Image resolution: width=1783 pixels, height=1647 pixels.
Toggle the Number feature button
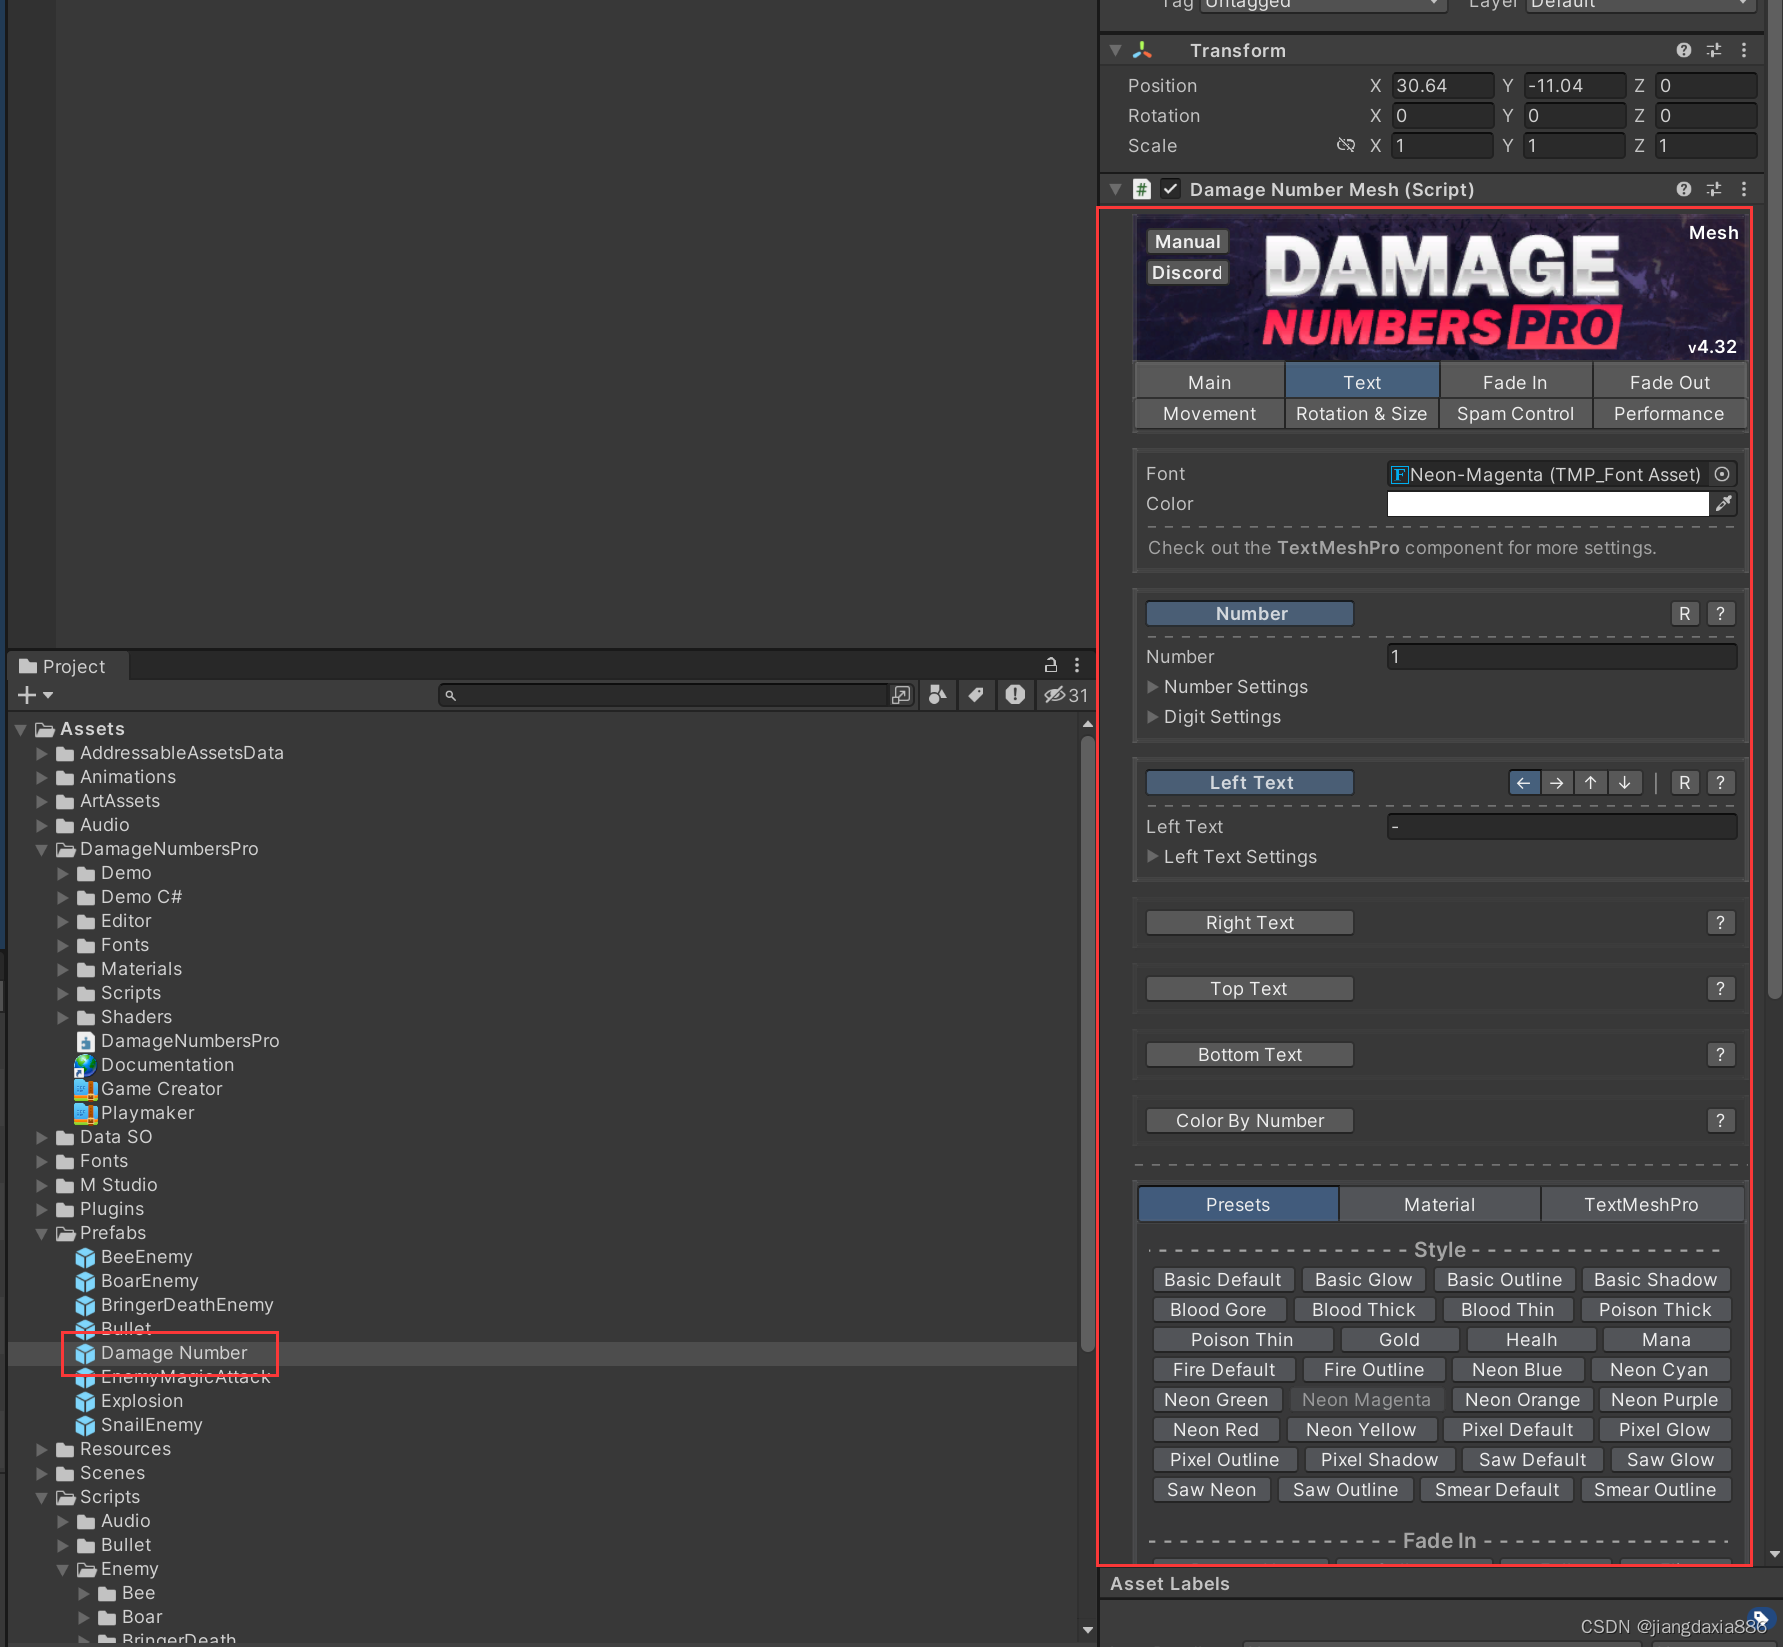pos(1250,613)
